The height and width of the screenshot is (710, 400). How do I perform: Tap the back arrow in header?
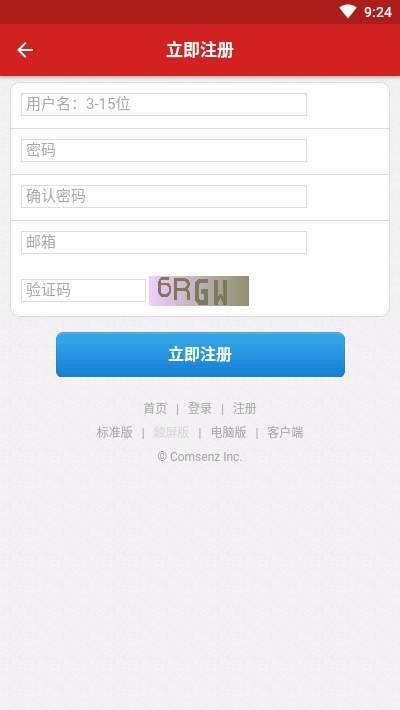pyautogui.click(x=25, y=50)
